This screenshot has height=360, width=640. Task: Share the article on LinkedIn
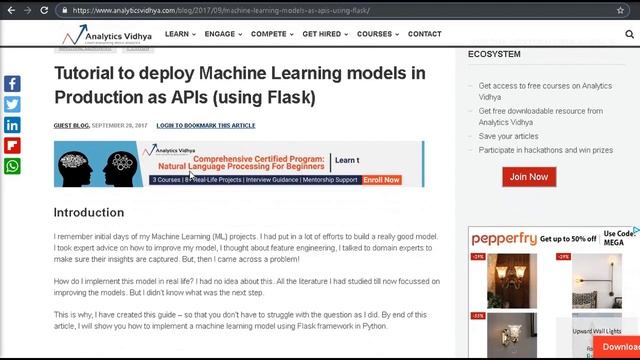point(12,125)
